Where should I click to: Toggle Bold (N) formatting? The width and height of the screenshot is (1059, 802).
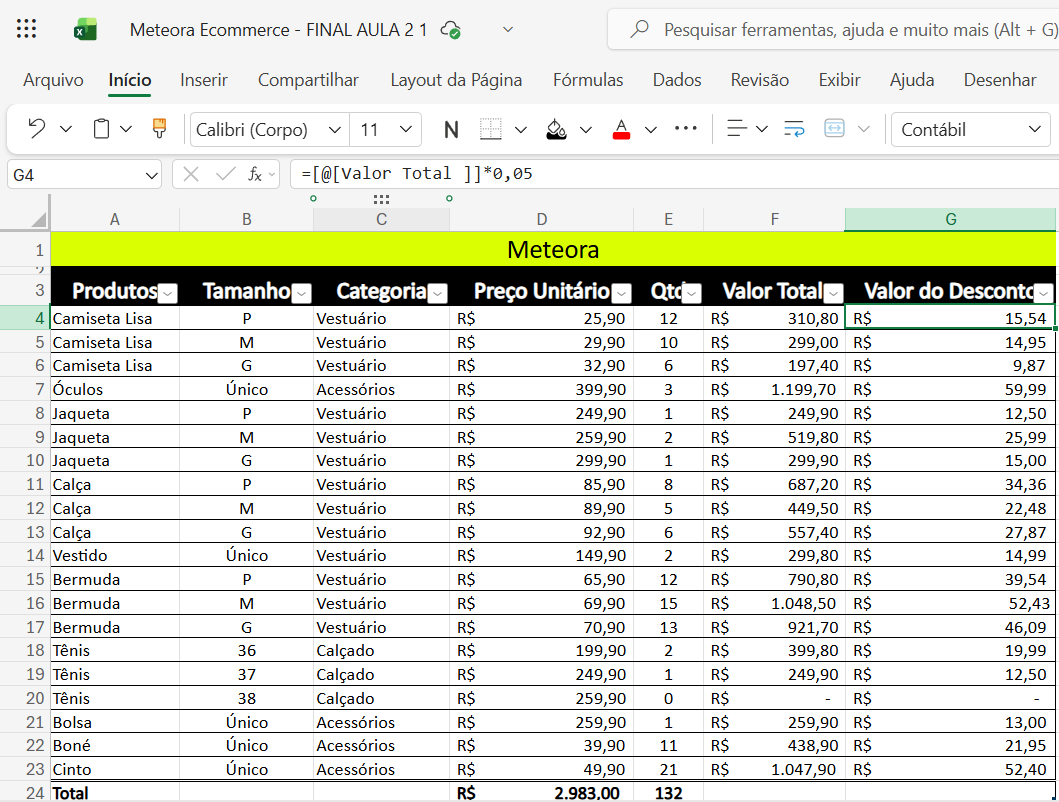[451, 130]
